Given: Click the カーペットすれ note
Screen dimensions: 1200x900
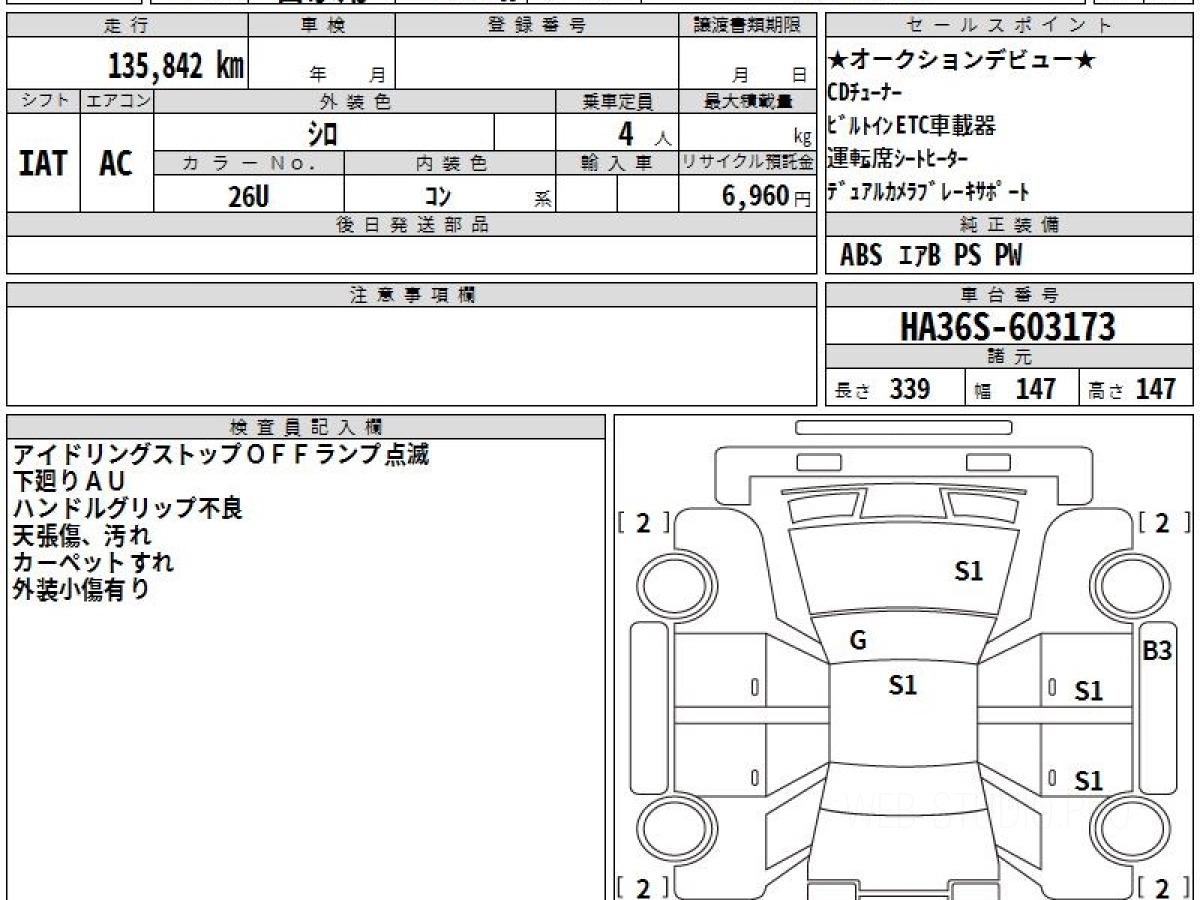Looking at the screenshot, I should pyautogui.click(x=94, y=562).
